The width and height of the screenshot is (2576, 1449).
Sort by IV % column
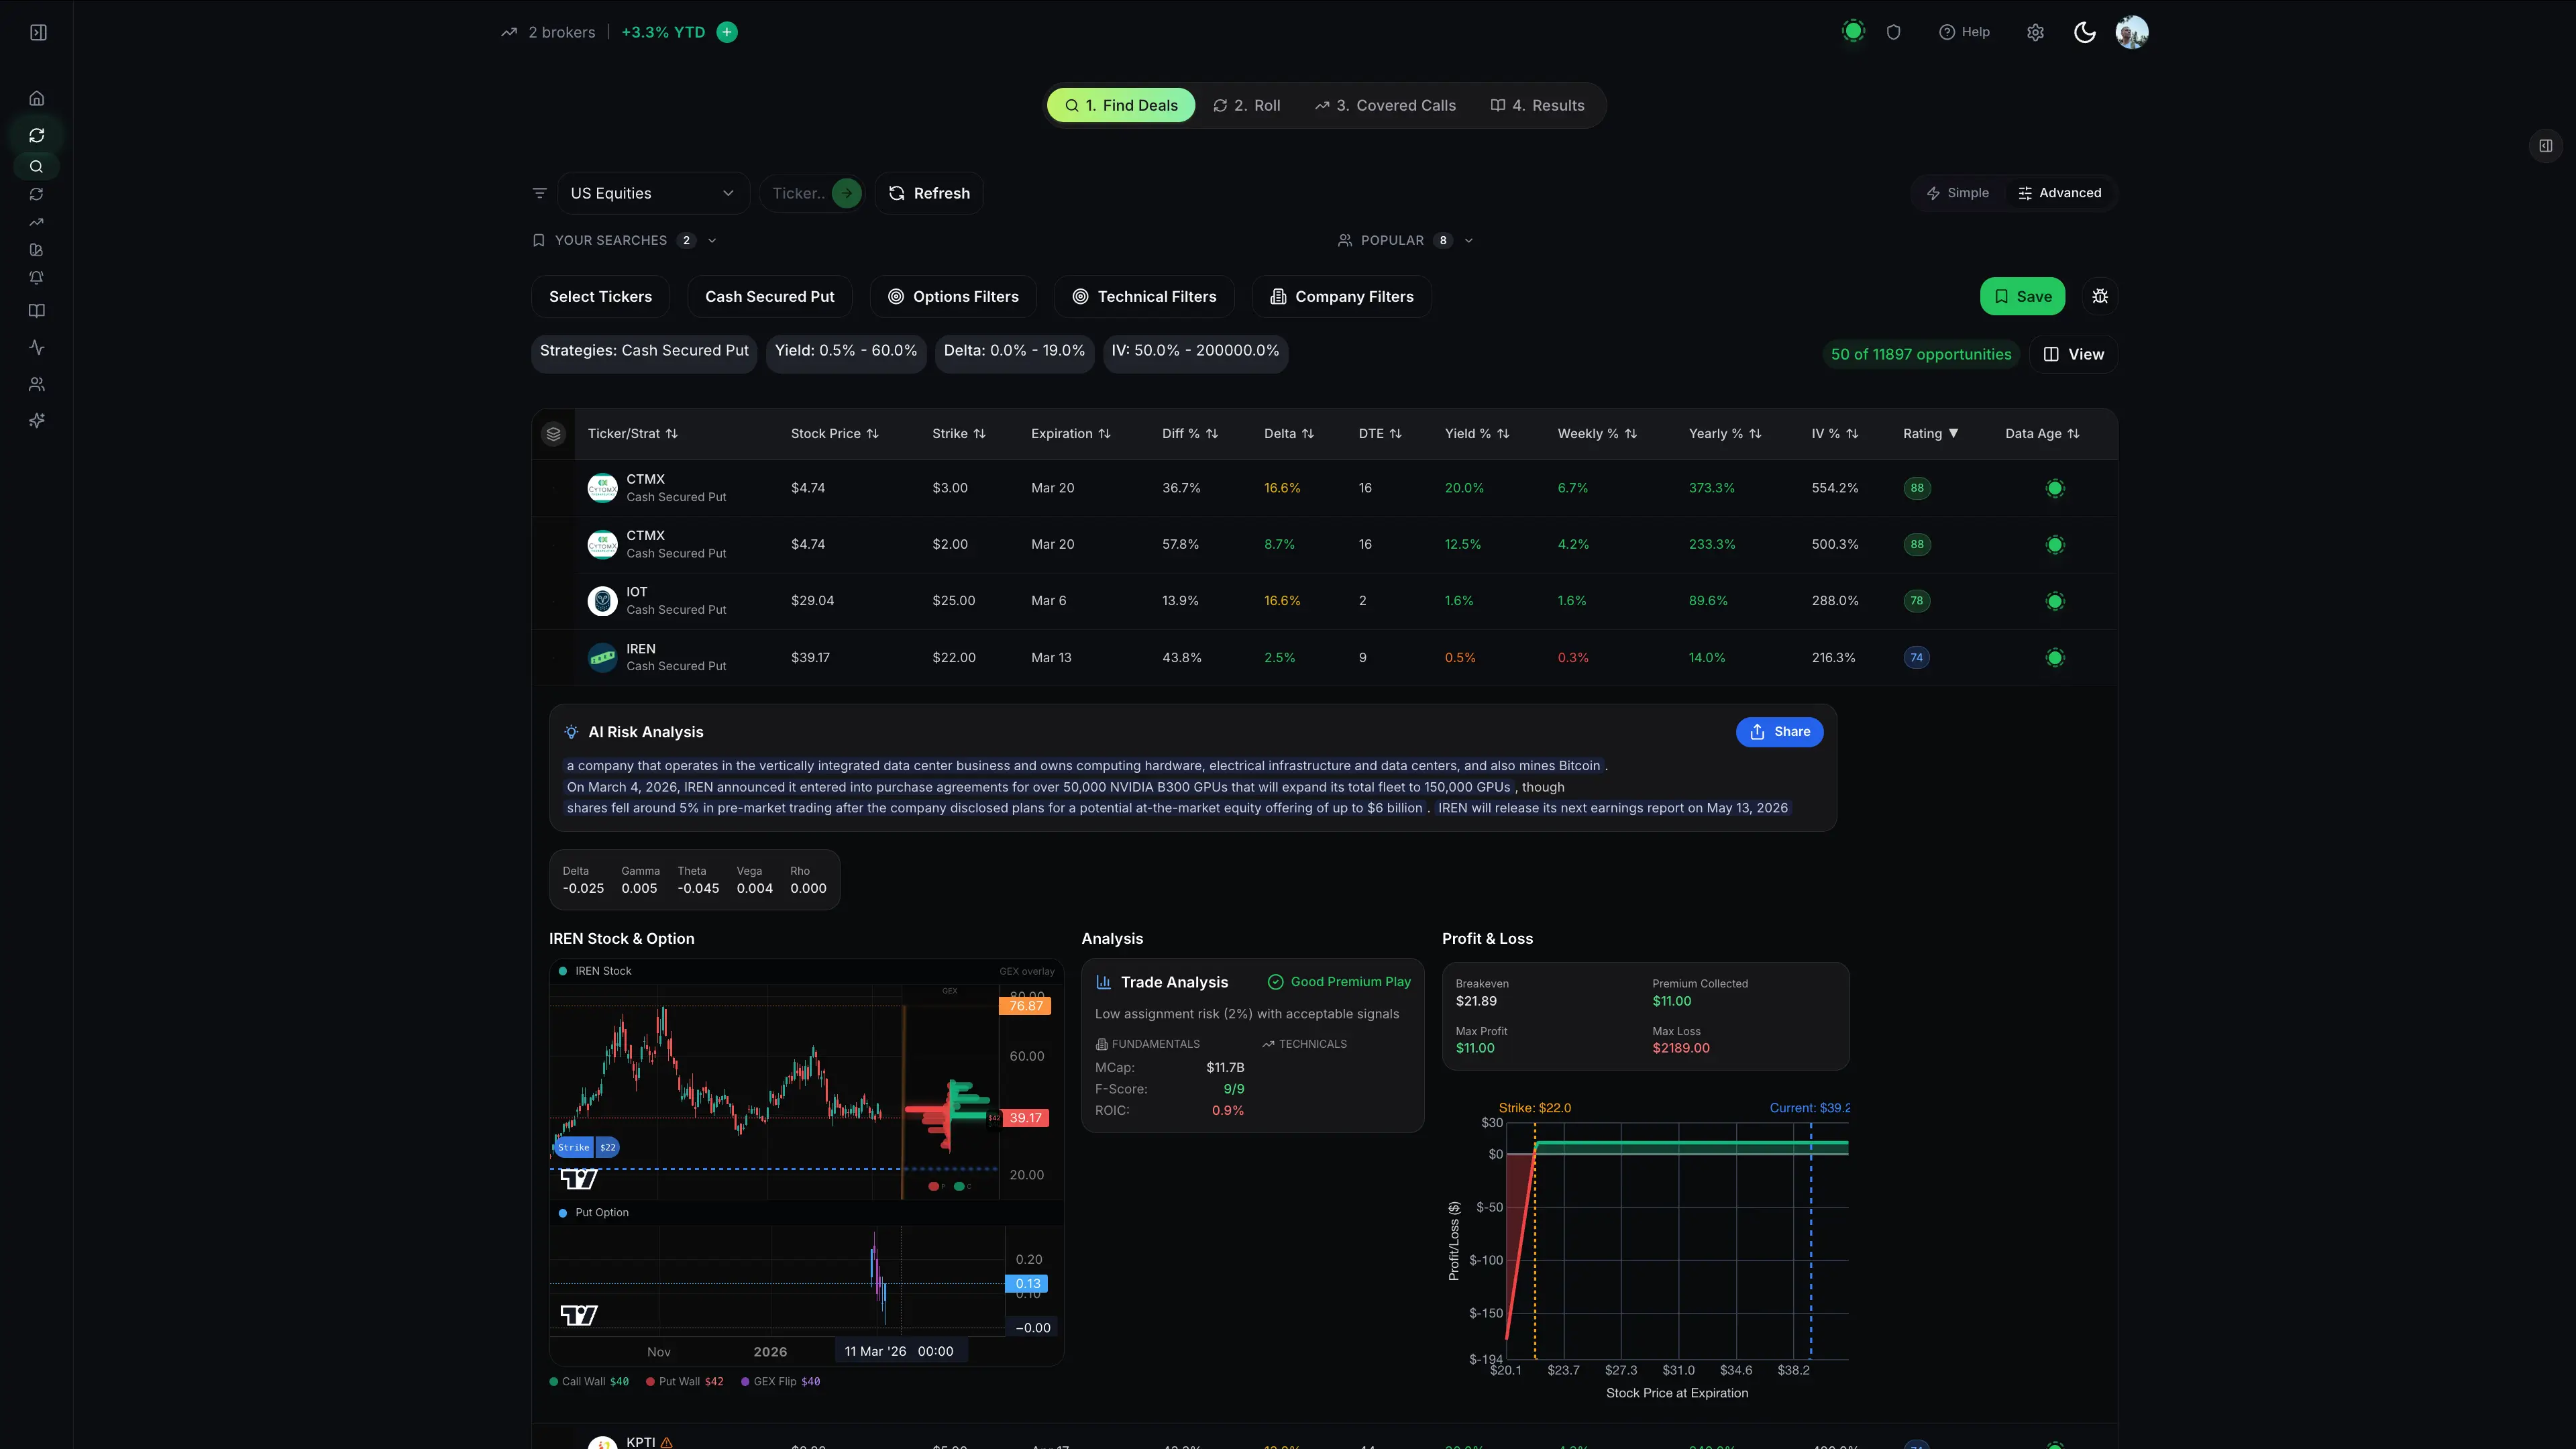click(1834, 434)
